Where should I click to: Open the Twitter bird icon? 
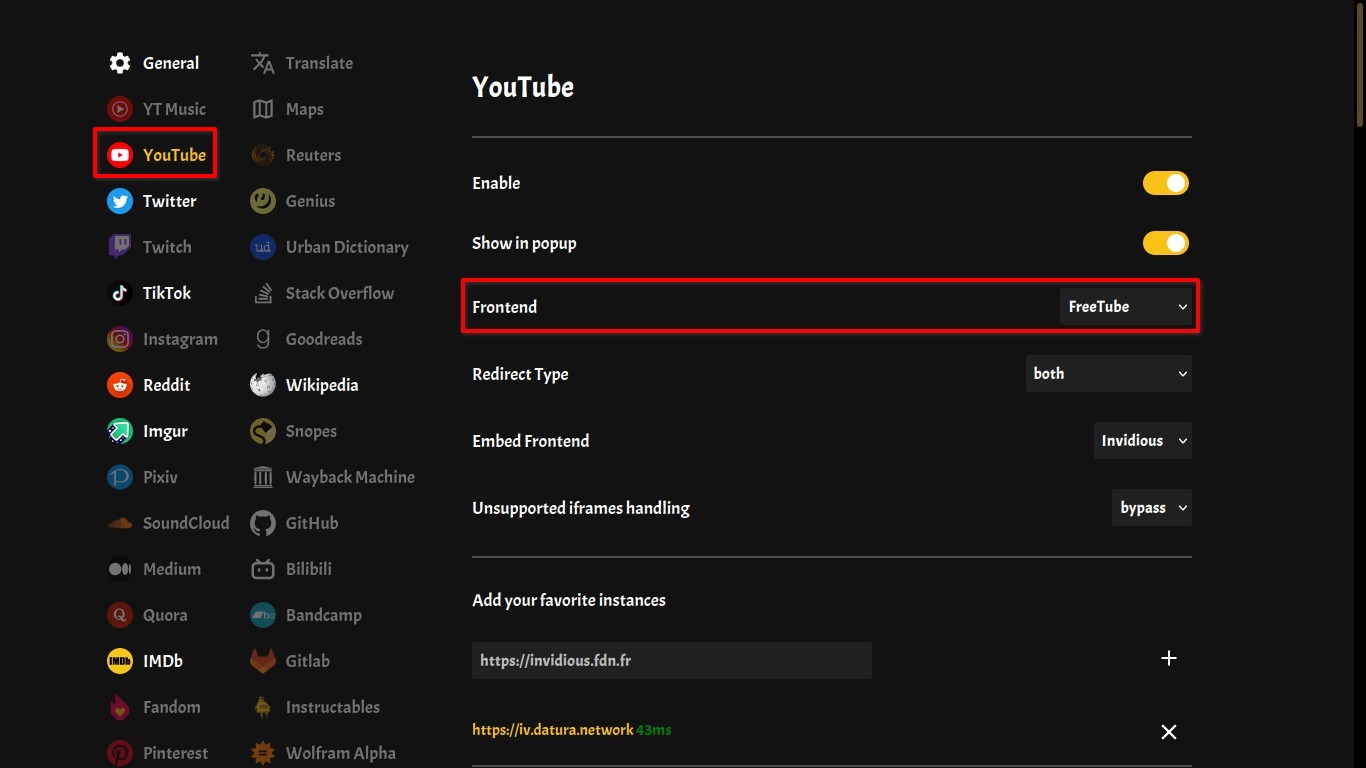[x=120, y=201]
